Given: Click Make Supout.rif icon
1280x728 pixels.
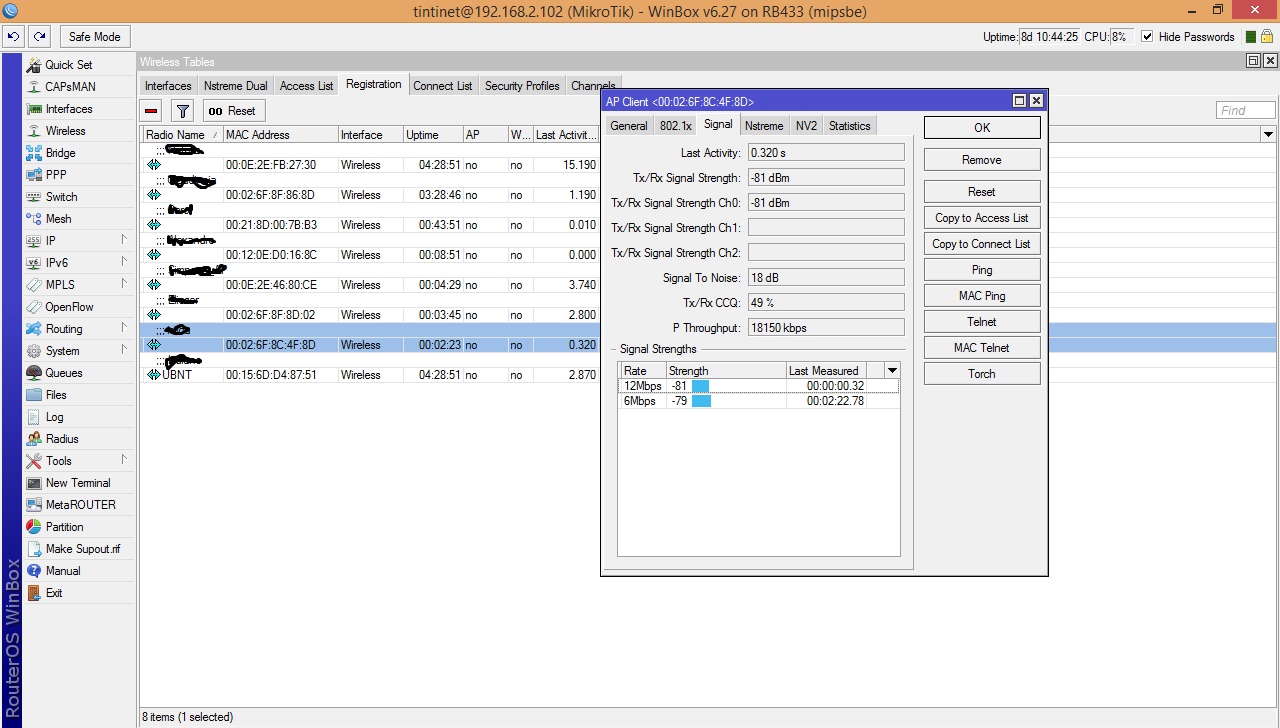Looking at the screenshot, I should point(34,549).
